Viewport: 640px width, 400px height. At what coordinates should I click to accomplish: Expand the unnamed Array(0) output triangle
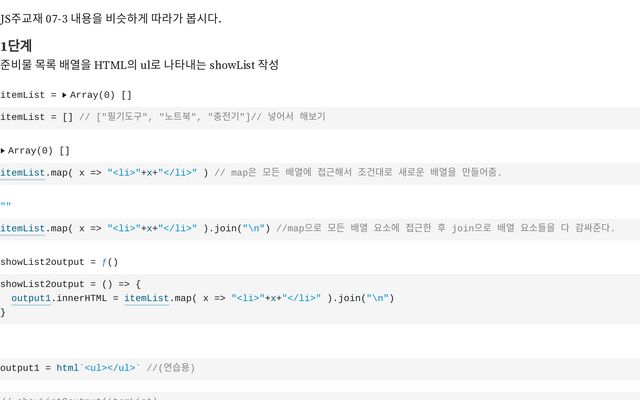[x=2, y=151]
